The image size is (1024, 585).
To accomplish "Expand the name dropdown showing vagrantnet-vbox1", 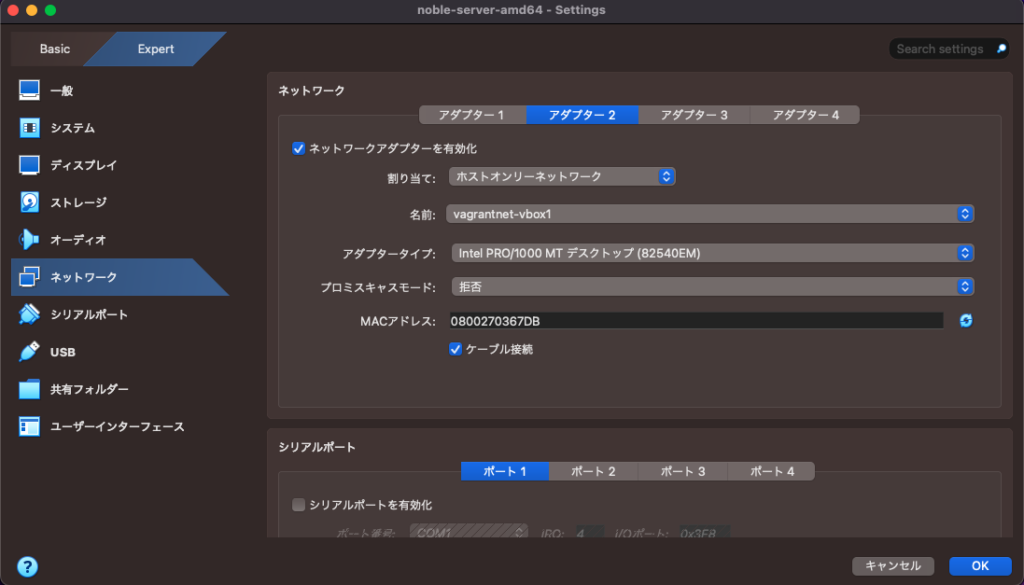I will pyautogui.click(x=711, y=214).
